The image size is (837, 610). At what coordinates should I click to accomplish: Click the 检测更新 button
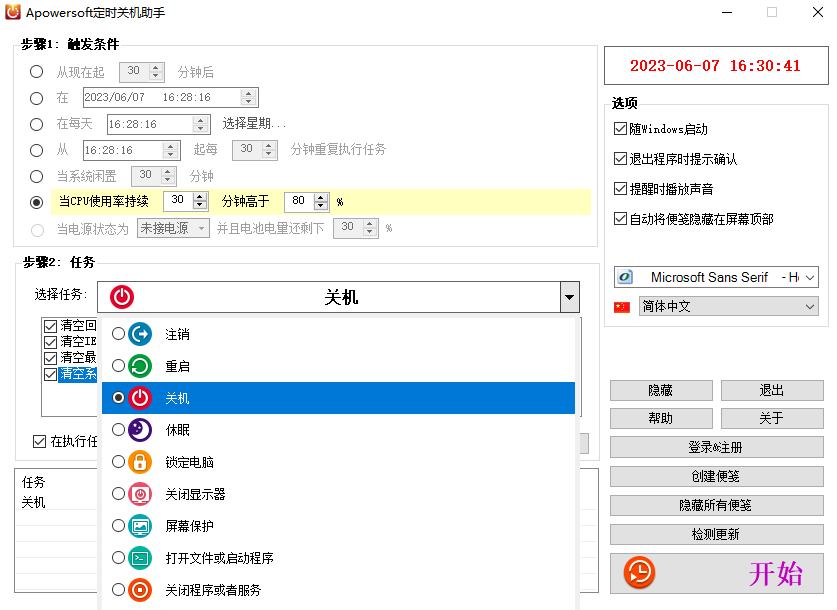point(716,534)
